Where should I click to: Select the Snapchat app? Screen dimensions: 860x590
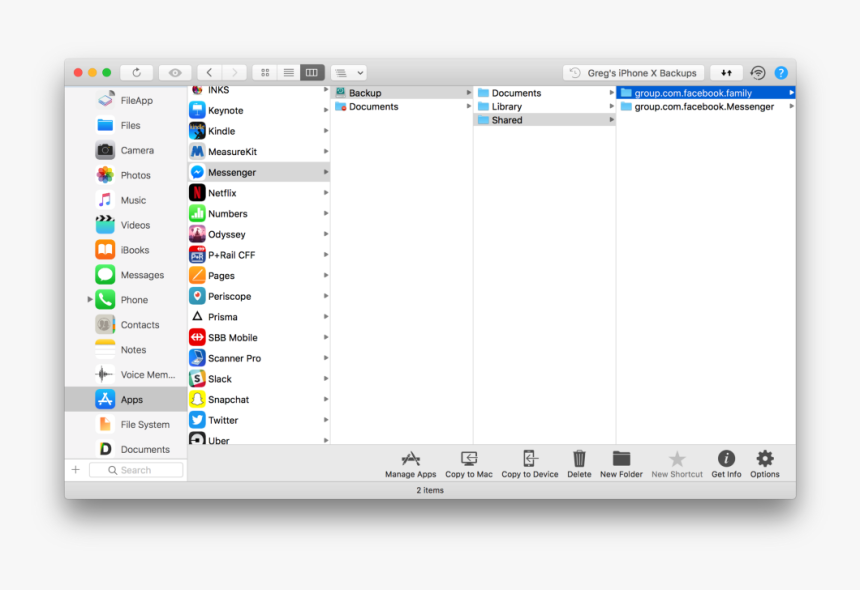(259, 400)
